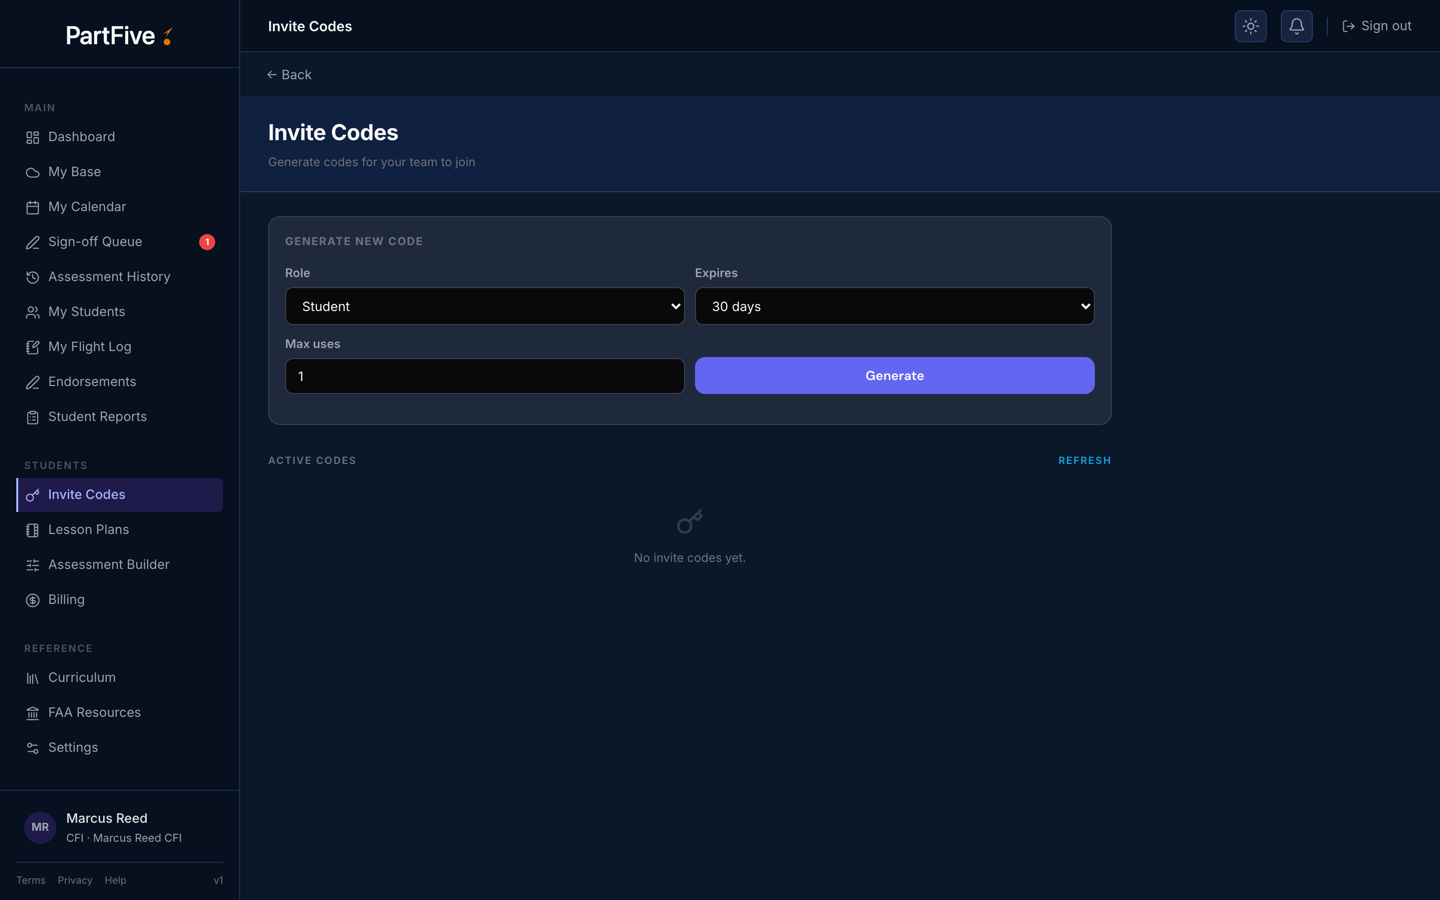Click the Marcus Reed profile name
The width and height of the screenshot is (1440, 900).
coord(107,818)
